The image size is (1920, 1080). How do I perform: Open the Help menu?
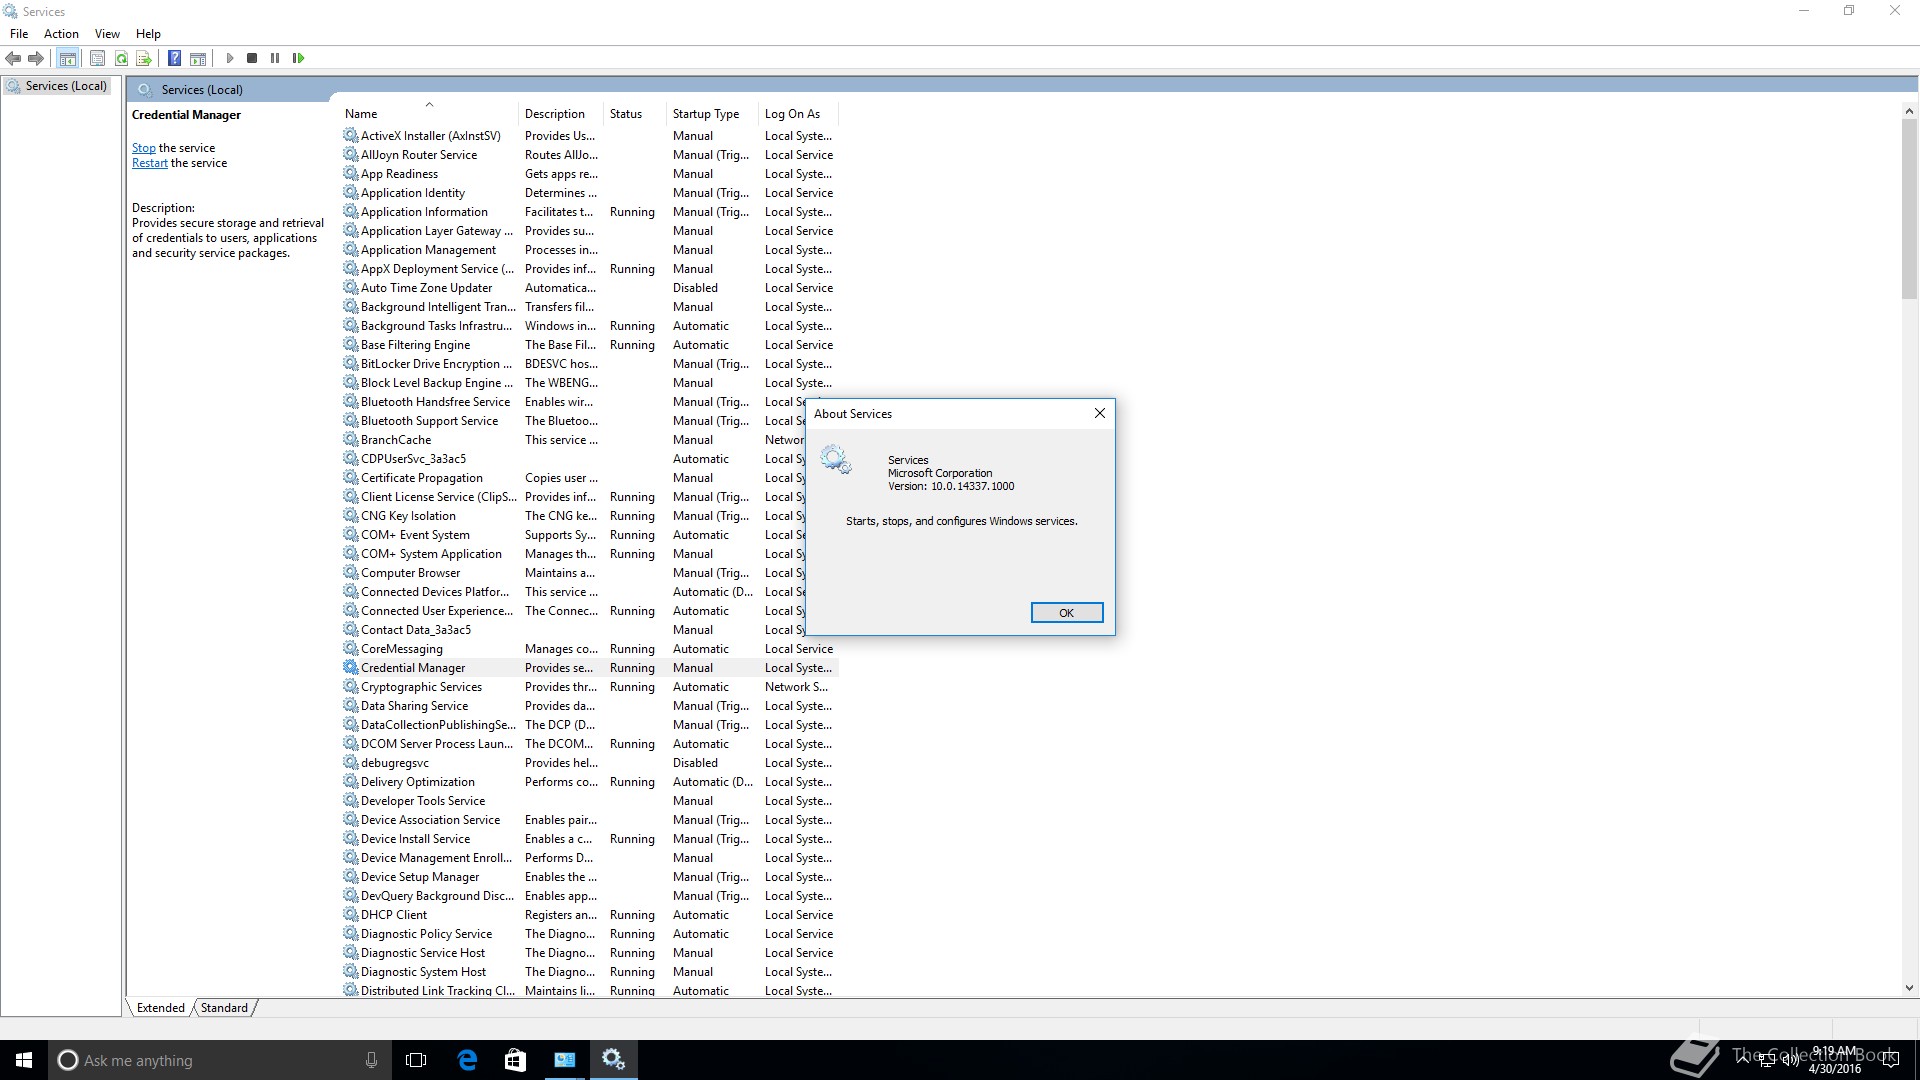148,33
